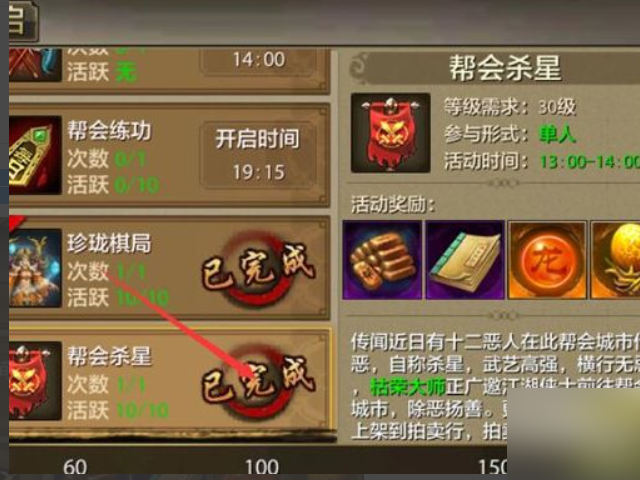The image size is (640, 480).
Task: Select the 珍珑棋局 list entry title
Action: [109, 243]
